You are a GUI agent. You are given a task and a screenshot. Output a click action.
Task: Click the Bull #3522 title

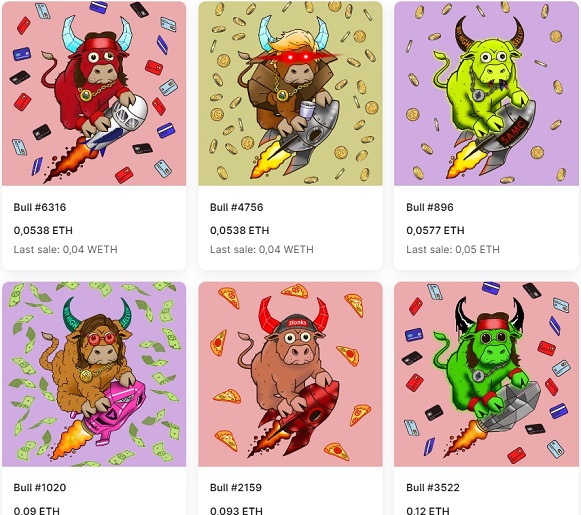click(433, 488)
